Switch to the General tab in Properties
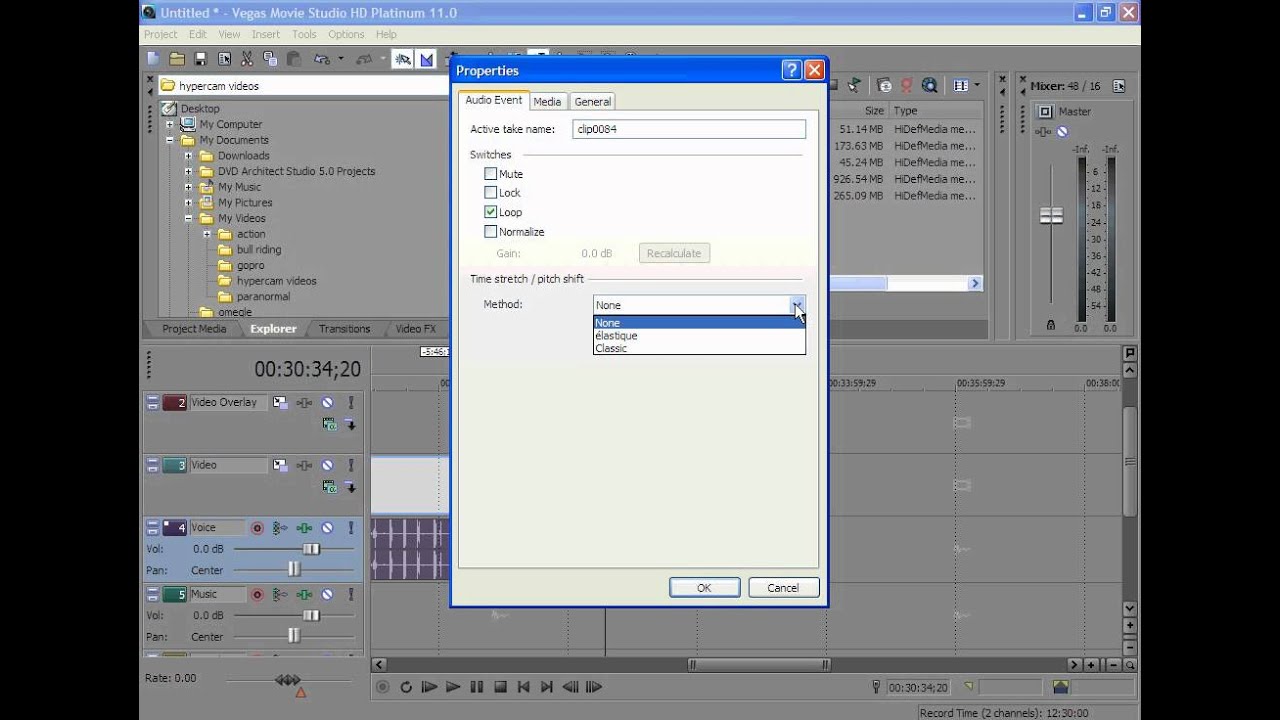 (x=592, y=101)
